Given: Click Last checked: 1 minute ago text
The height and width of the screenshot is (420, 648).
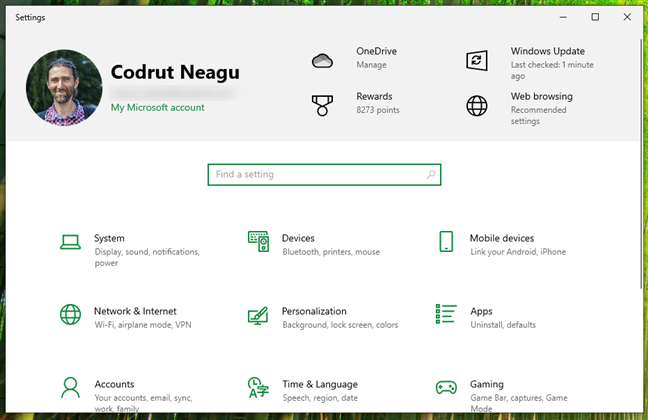Looking at the screenshot, I should point(552,70).
